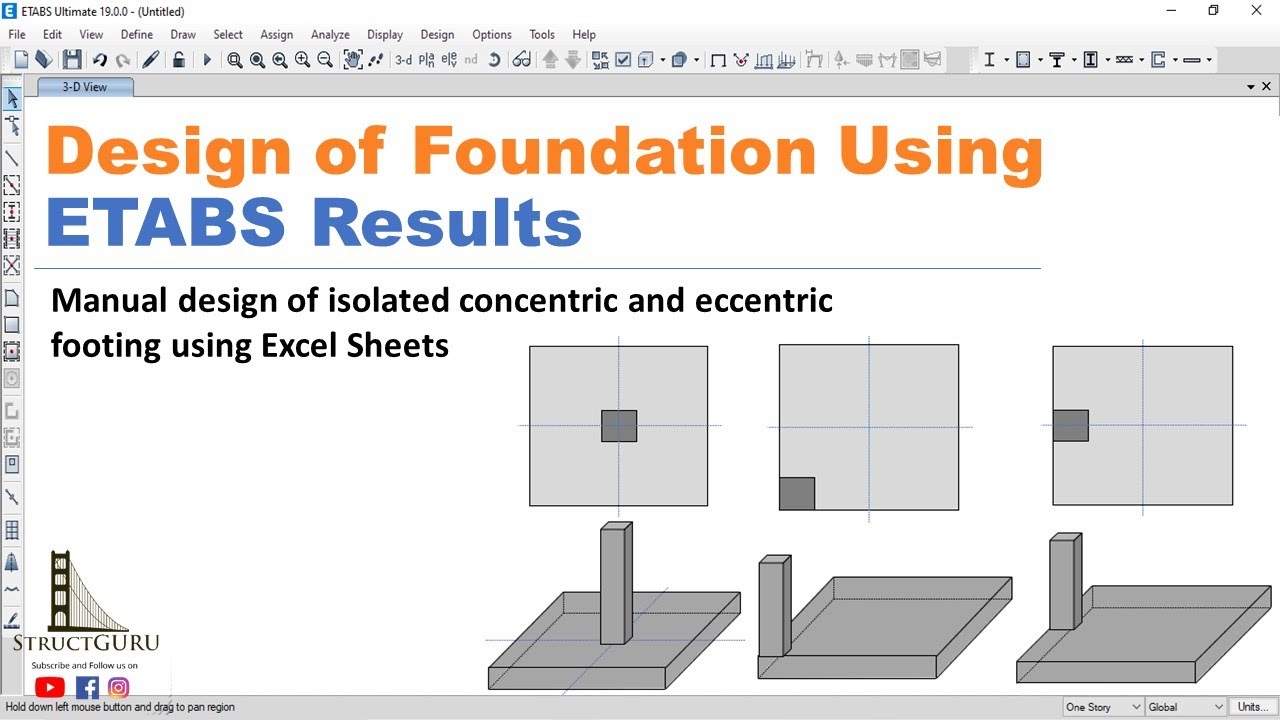This screenshot has width=1280, height=720.
Task: Click the Rotate 3D View icon
Action: coord(494,60)
